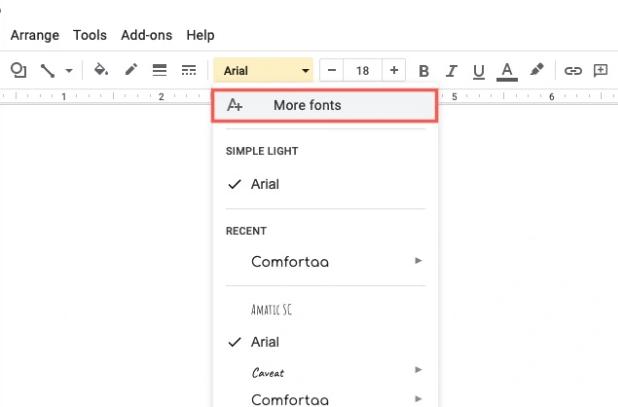Toggle Italic formatting

pos(451,71)
